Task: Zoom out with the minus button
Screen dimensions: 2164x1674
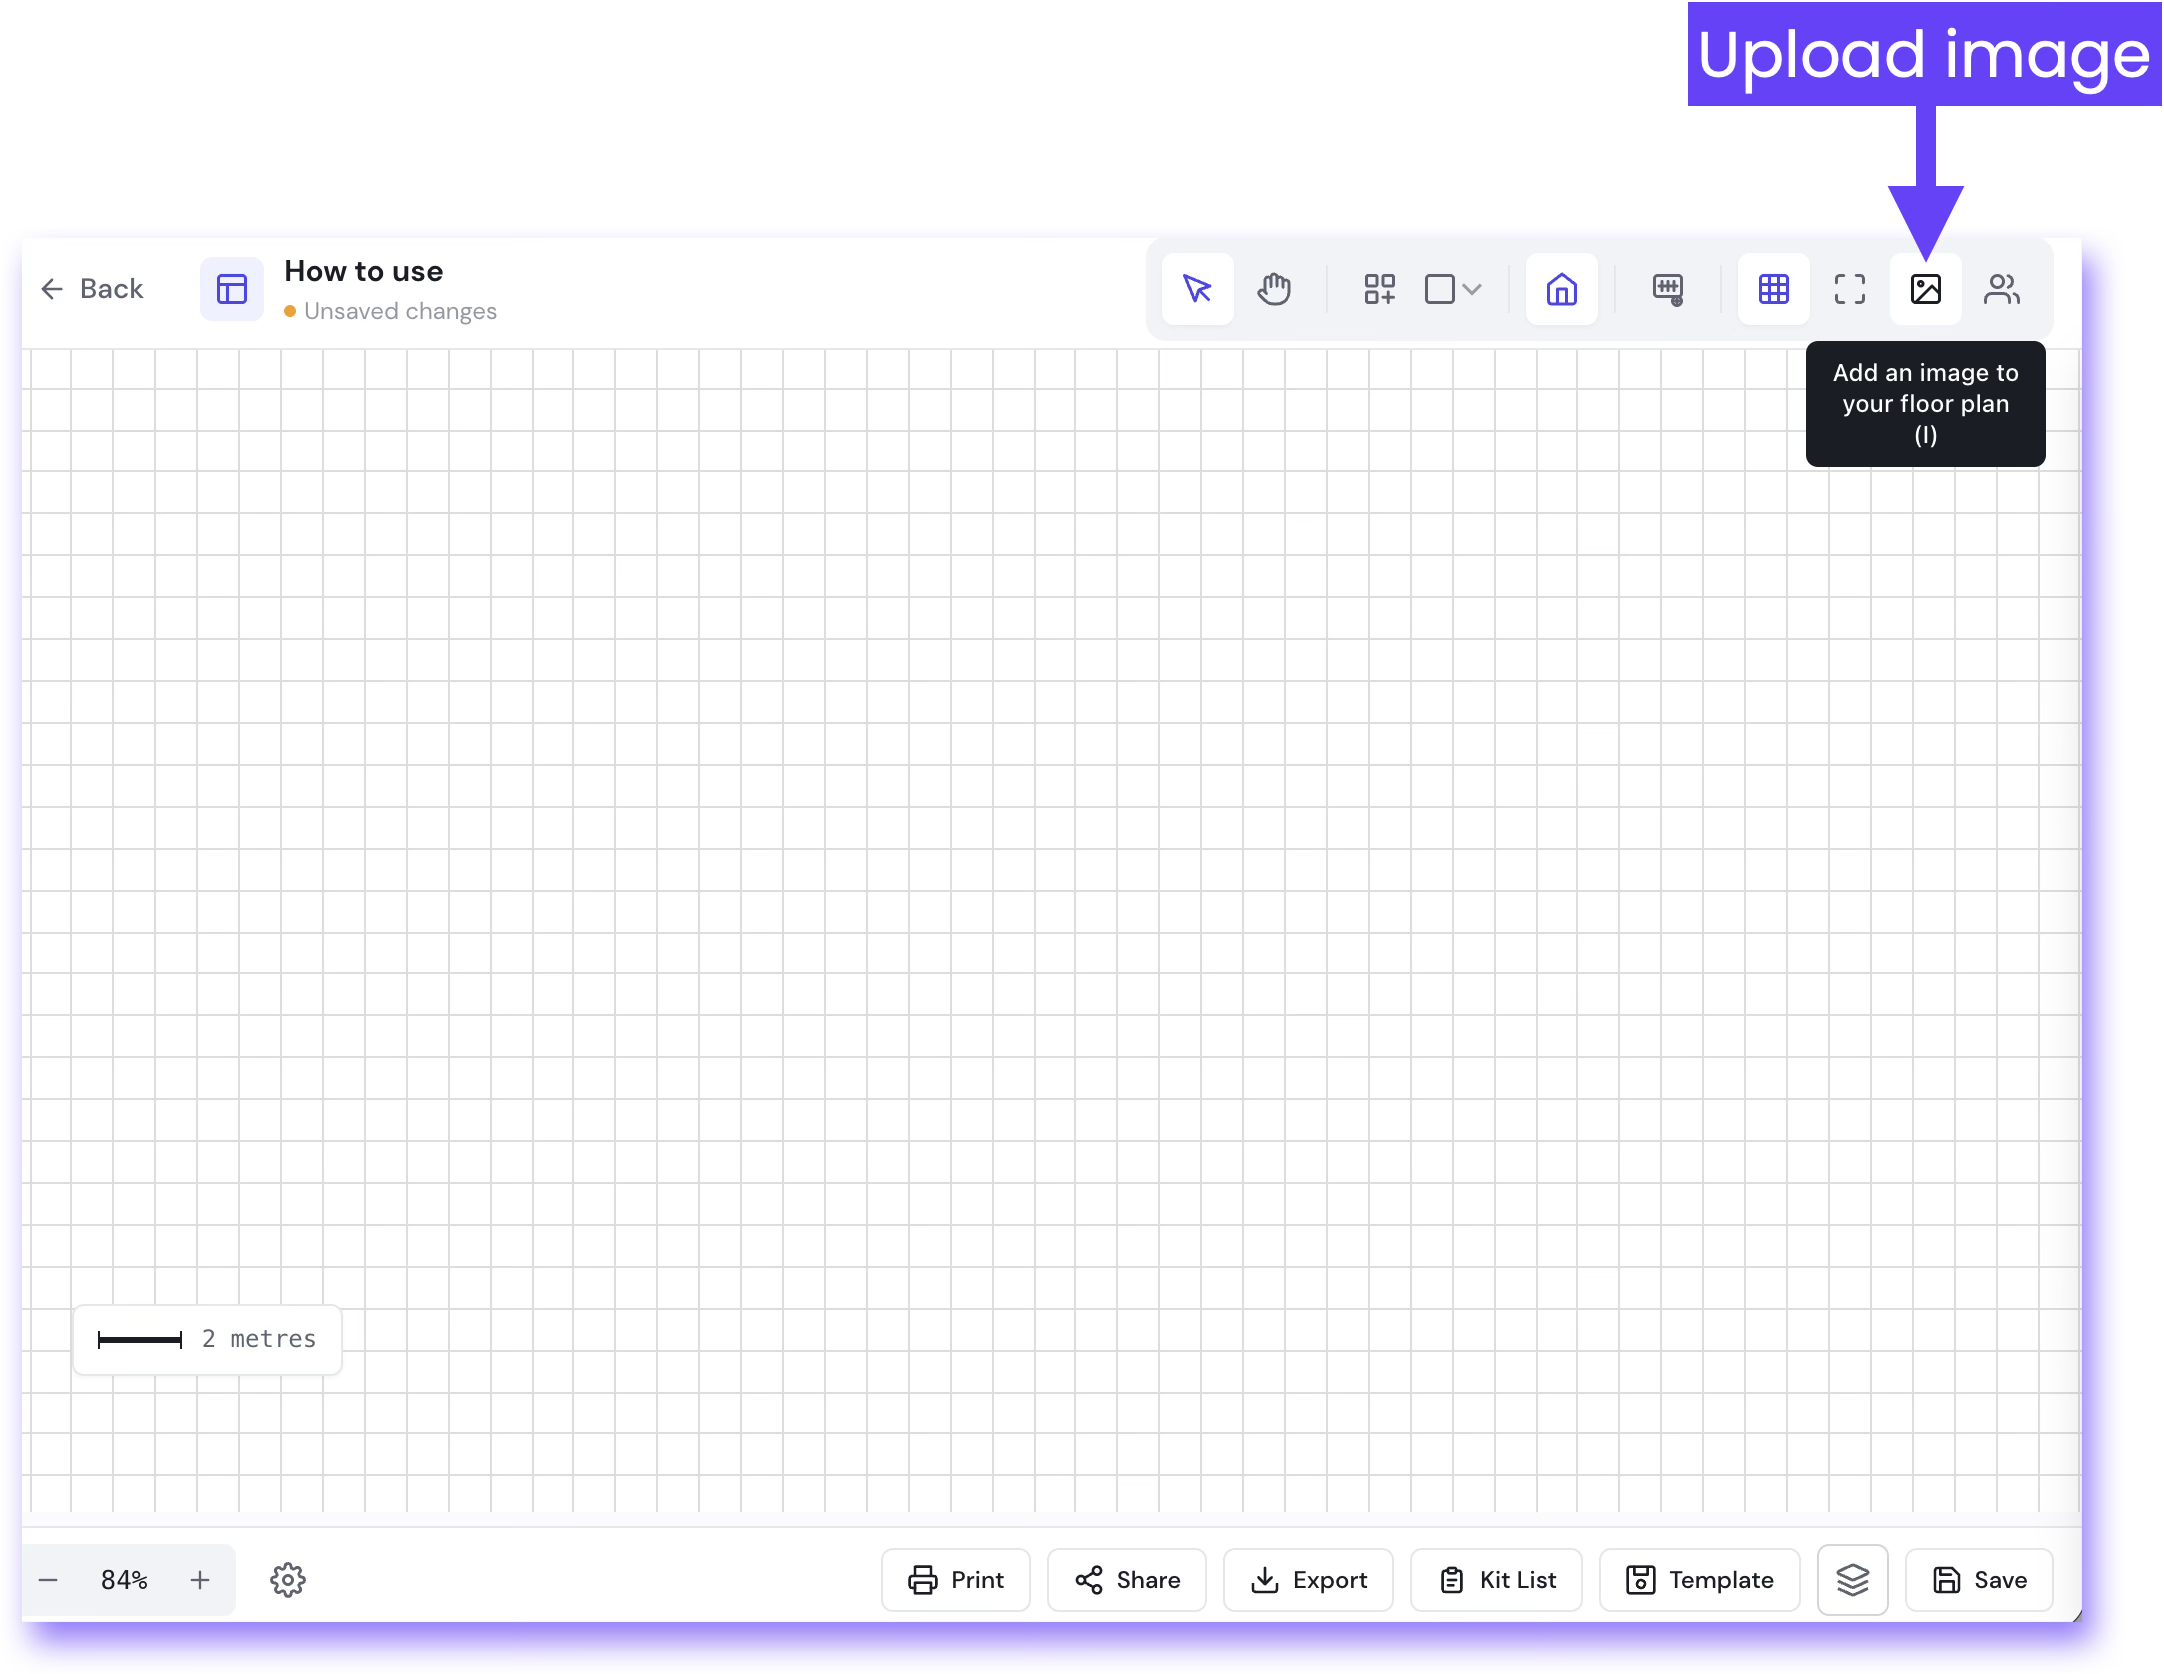Action: coord(48,1580)
